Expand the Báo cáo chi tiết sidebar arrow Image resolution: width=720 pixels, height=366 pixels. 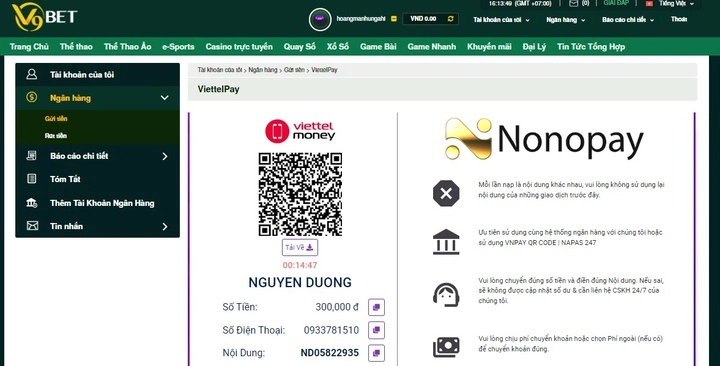pyautogui.click(x=165, y=156)
